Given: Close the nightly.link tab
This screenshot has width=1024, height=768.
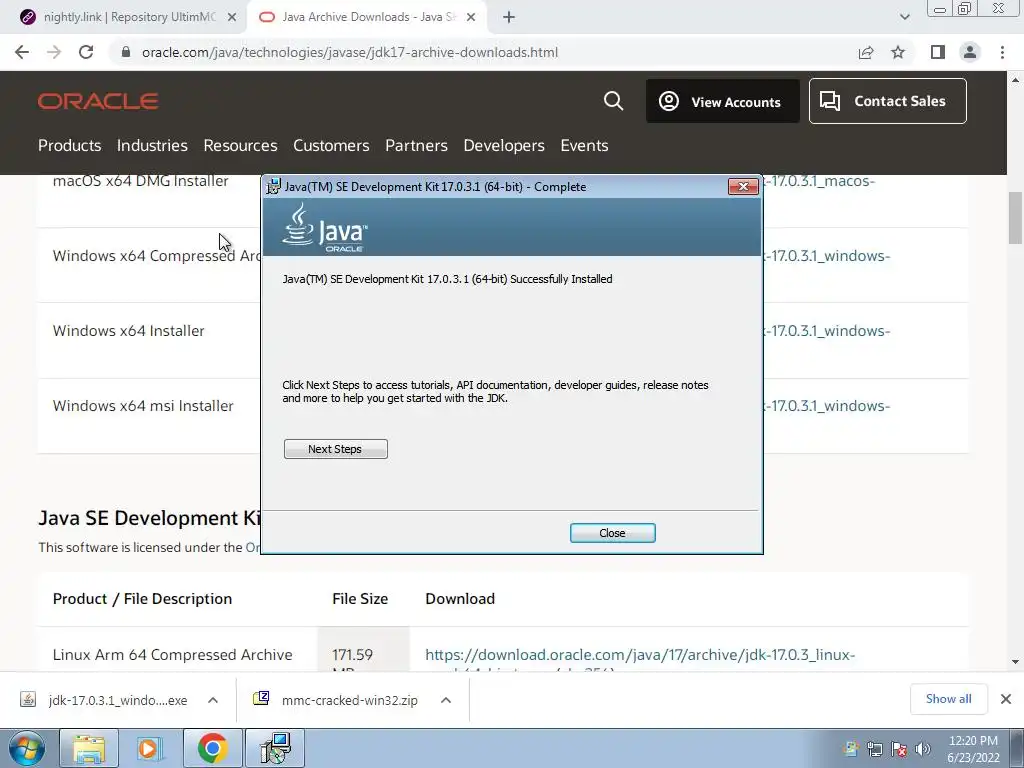Looking at the screenshot, I should [x=232, y=17].
